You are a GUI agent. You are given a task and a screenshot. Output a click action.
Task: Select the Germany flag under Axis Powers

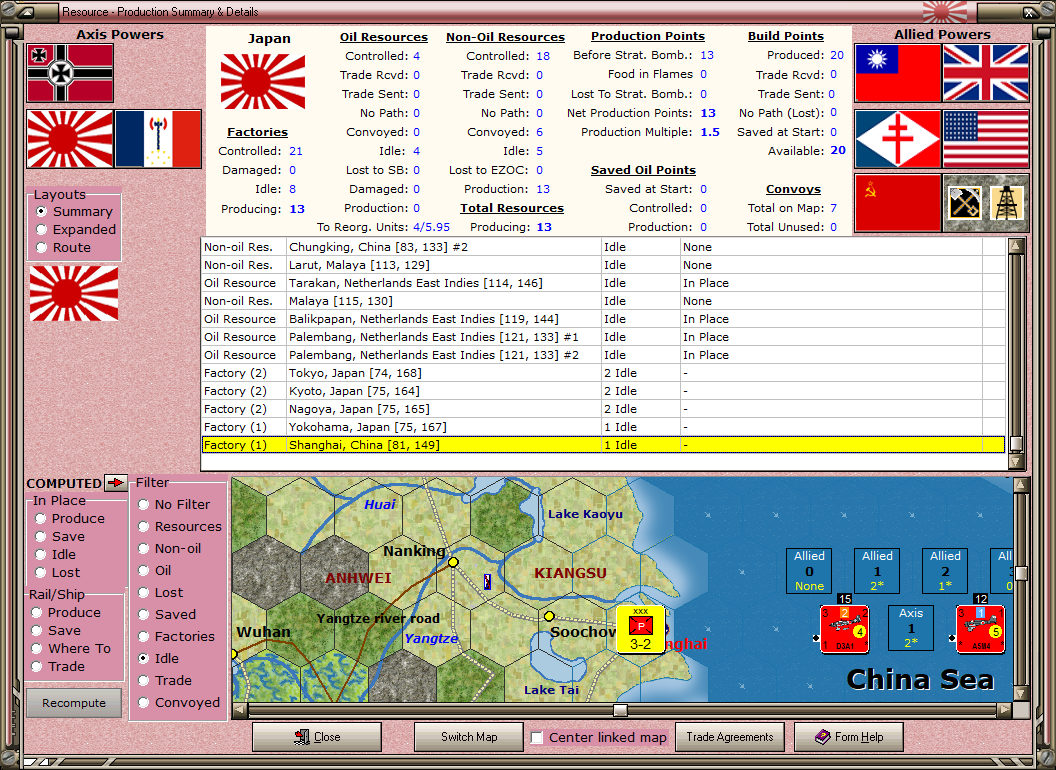pos(70,73)
